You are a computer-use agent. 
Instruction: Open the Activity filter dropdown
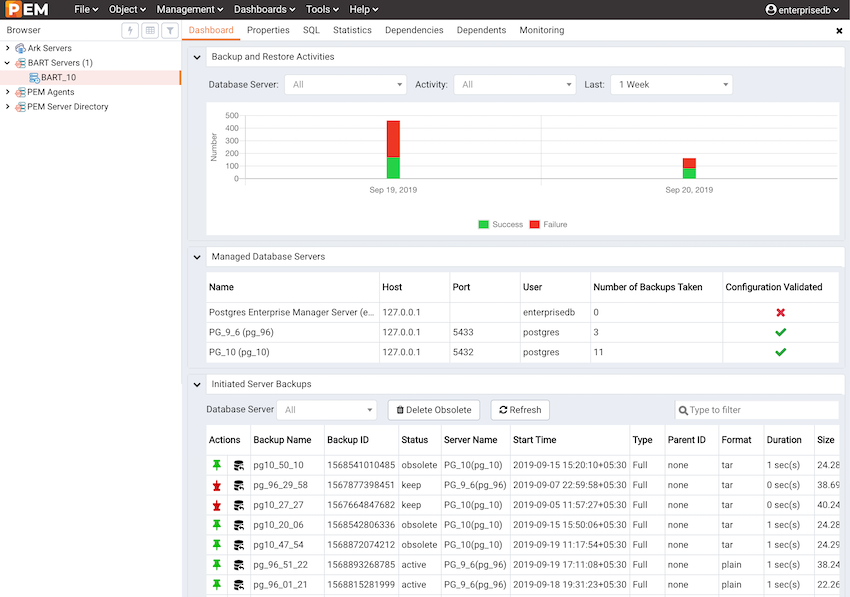(514, 85)
